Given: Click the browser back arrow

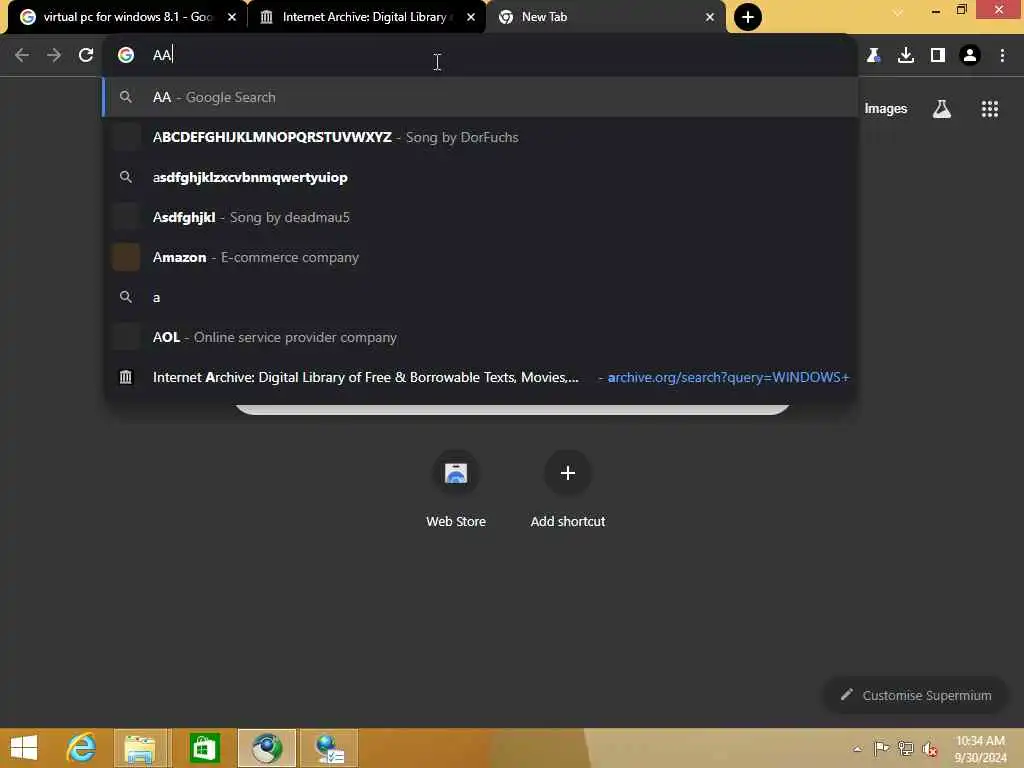Looking at the screenshot, I should (x=22, y=56).
